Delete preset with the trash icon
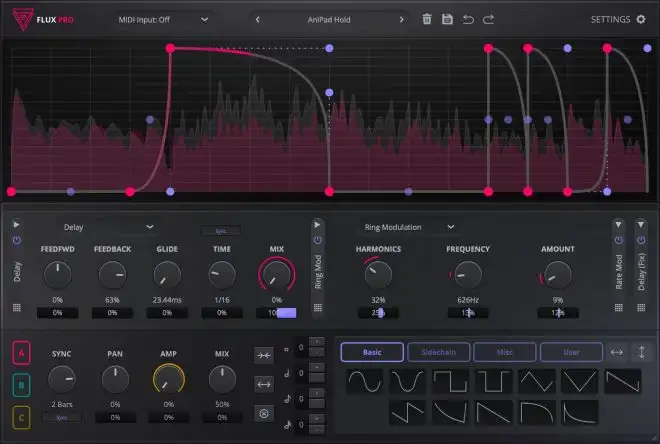This screenshot has height=444, width=660. (x=427, y=19)
